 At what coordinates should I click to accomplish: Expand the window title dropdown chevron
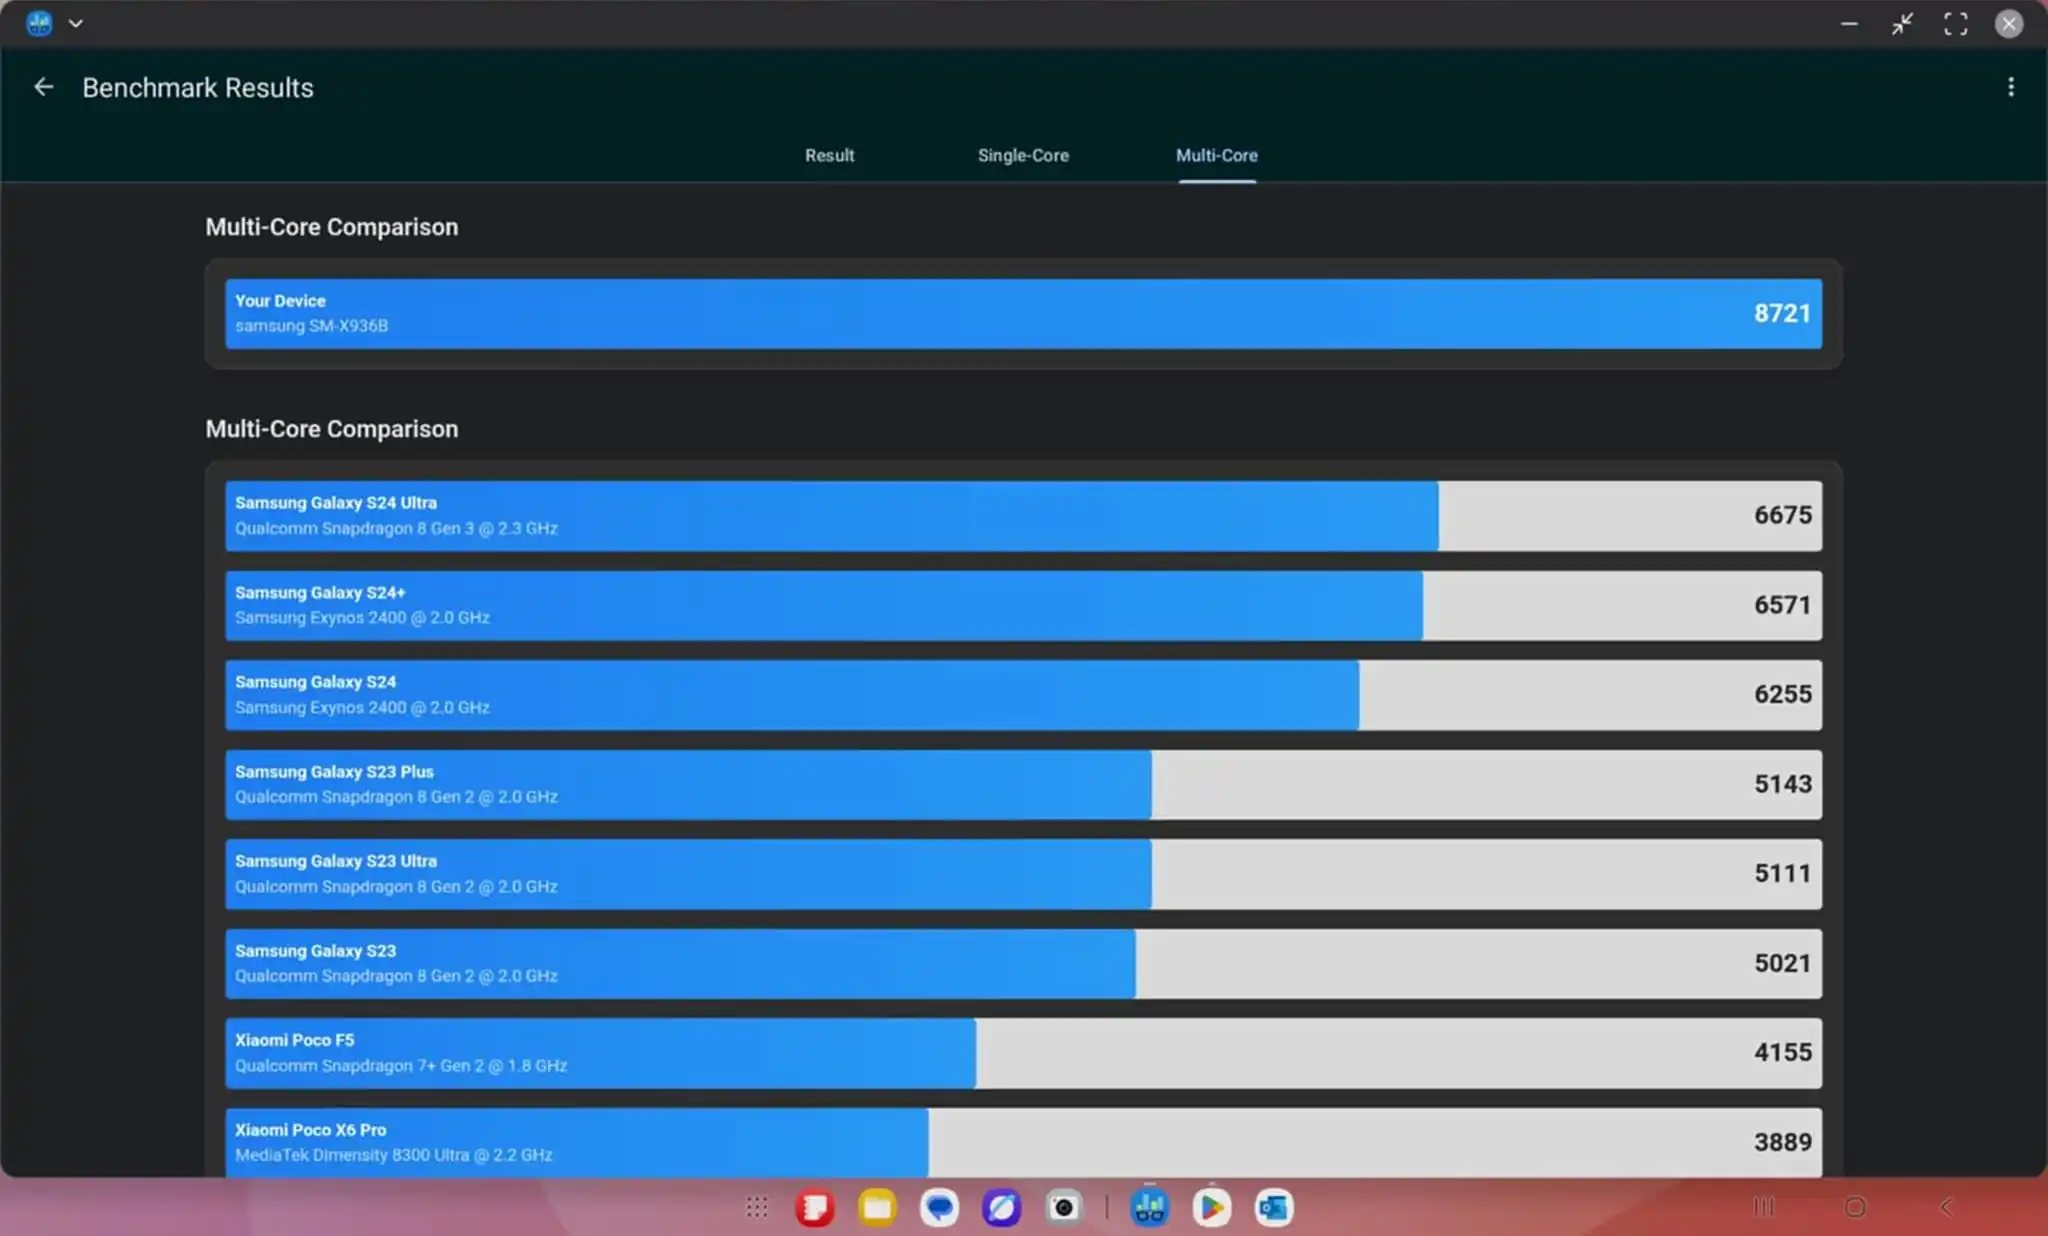tap(75, 23)
